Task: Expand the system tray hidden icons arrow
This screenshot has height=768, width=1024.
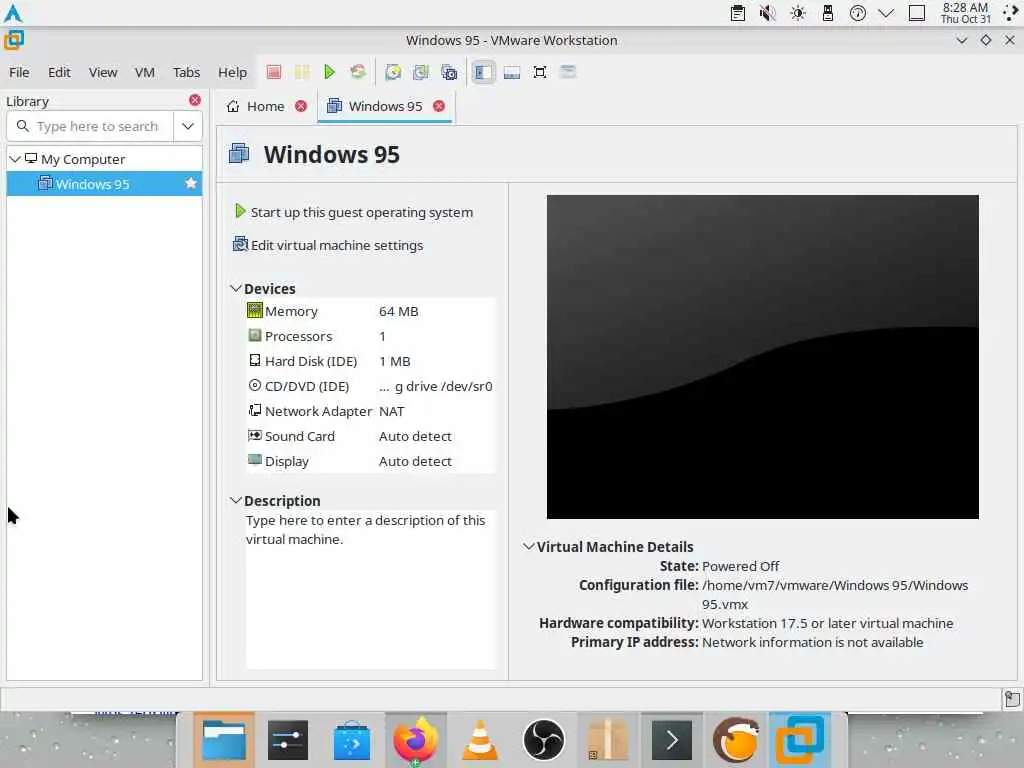Action: [886, 13]
